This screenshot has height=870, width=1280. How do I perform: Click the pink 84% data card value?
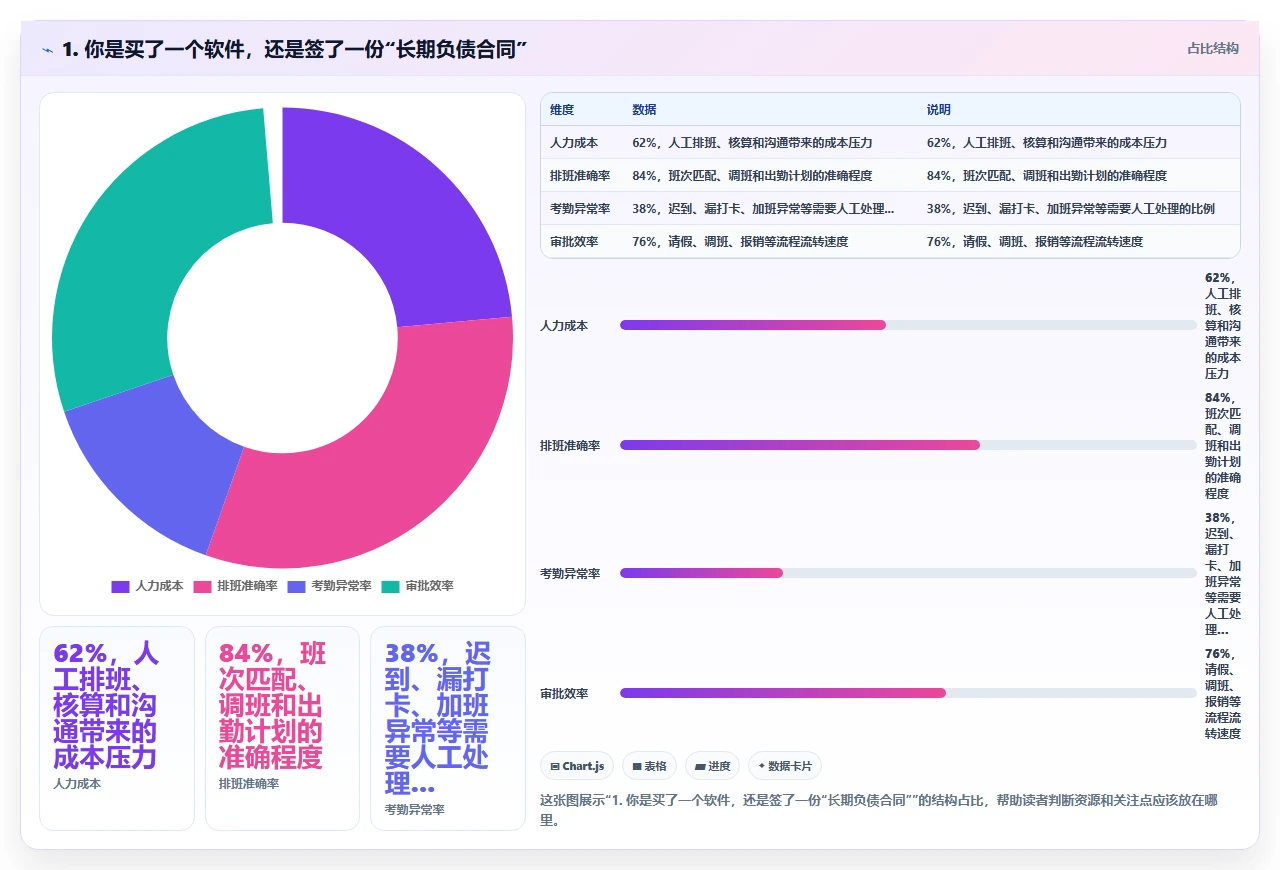coord(272,705)
